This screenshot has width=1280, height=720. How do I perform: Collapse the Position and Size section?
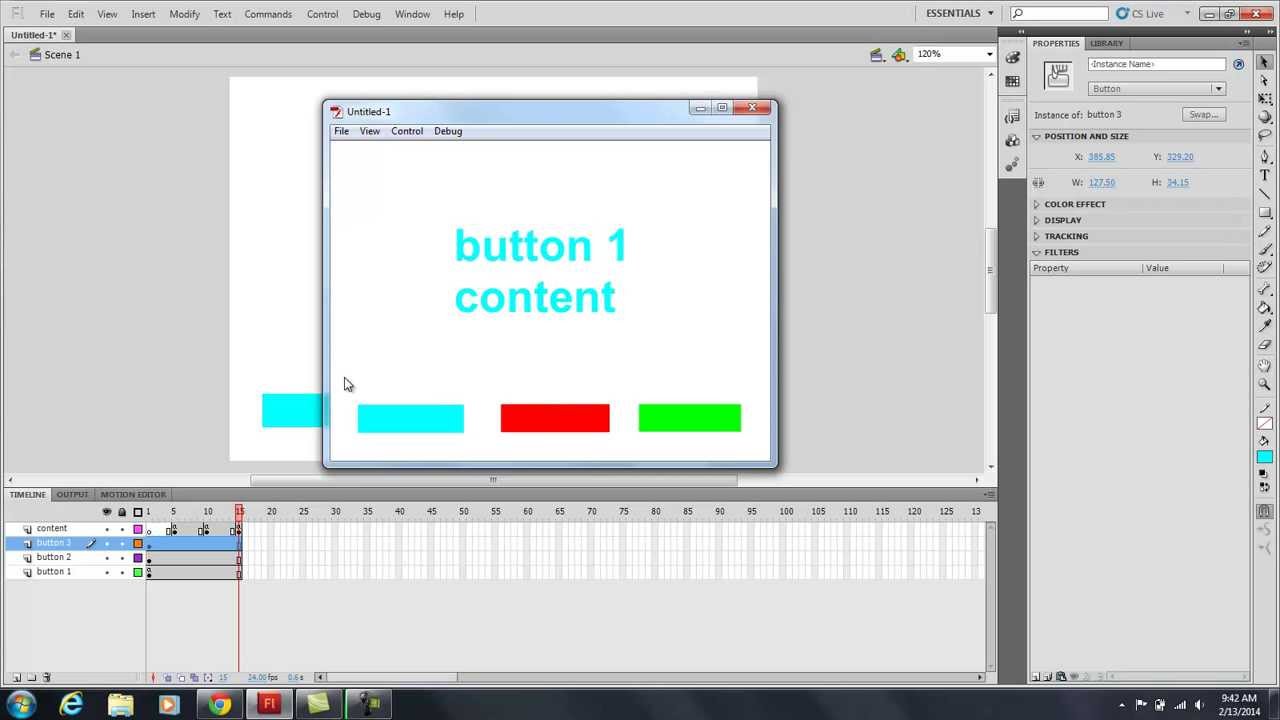pyautogui.click(x=1037, y=137)
